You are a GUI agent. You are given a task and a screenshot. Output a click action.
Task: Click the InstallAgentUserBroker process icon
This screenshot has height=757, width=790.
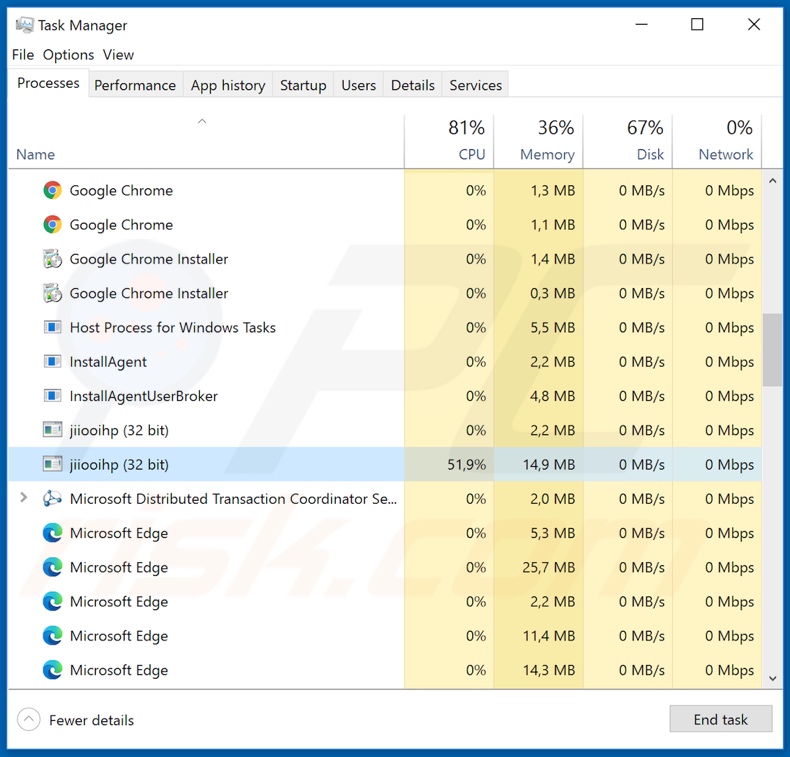click(52, 396)
